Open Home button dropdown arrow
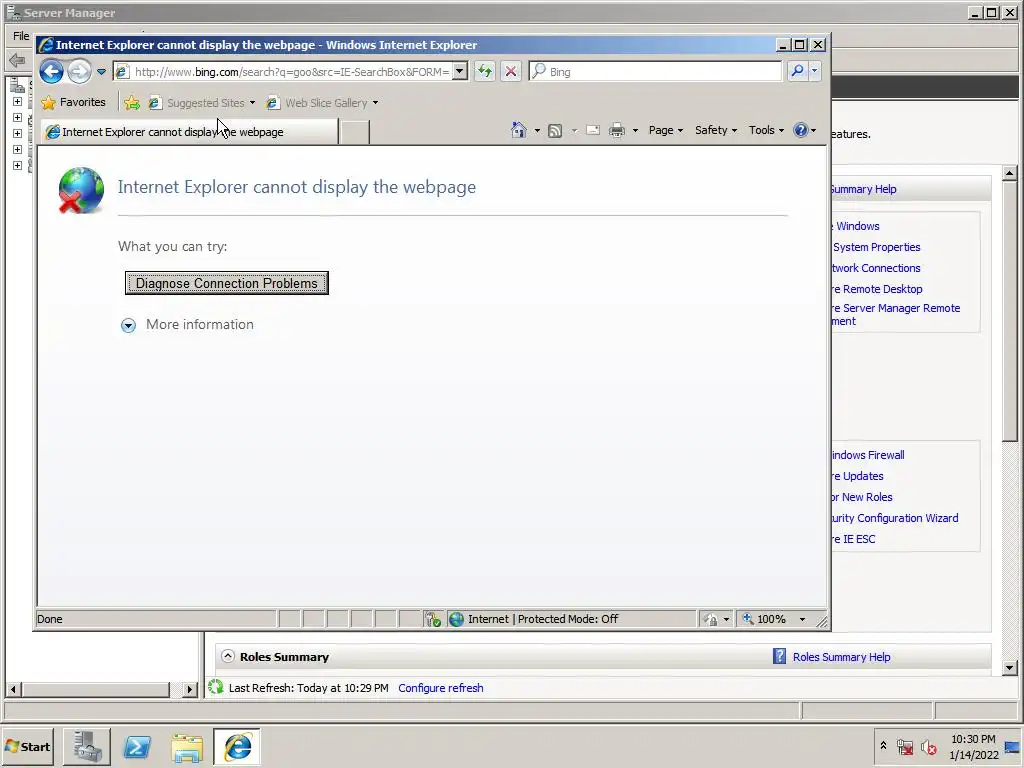This screenshot has height=768, width=1024. pos(537,131)
